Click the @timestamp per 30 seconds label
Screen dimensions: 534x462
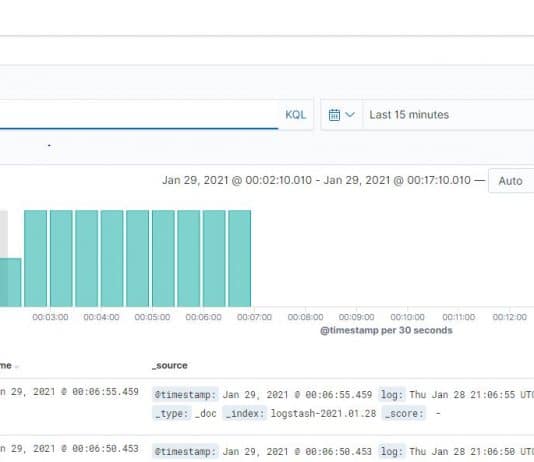pos(386,330)
